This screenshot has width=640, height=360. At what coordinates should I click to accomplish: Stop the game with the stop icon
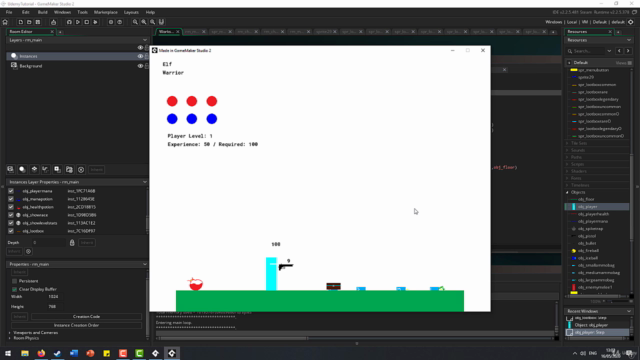(x=87, y=22)
